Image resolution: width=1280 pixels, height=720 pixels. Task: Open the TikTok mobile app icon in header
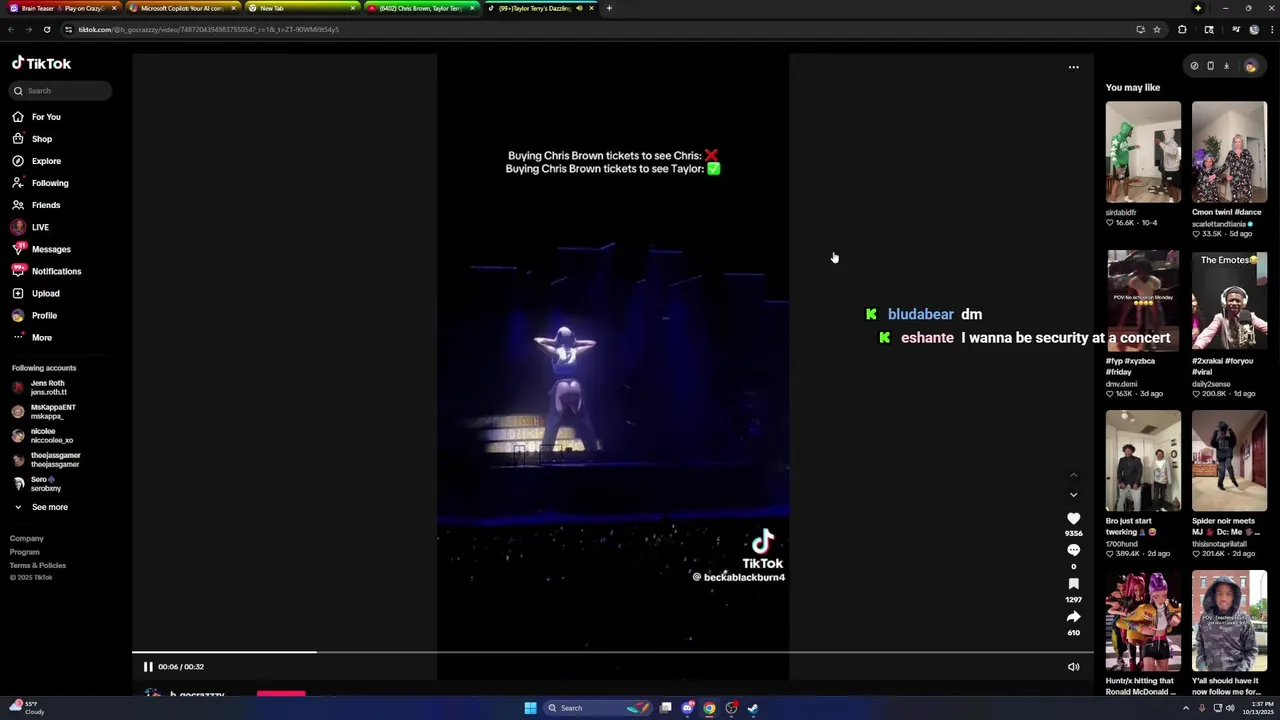[x=1210, y=66]
